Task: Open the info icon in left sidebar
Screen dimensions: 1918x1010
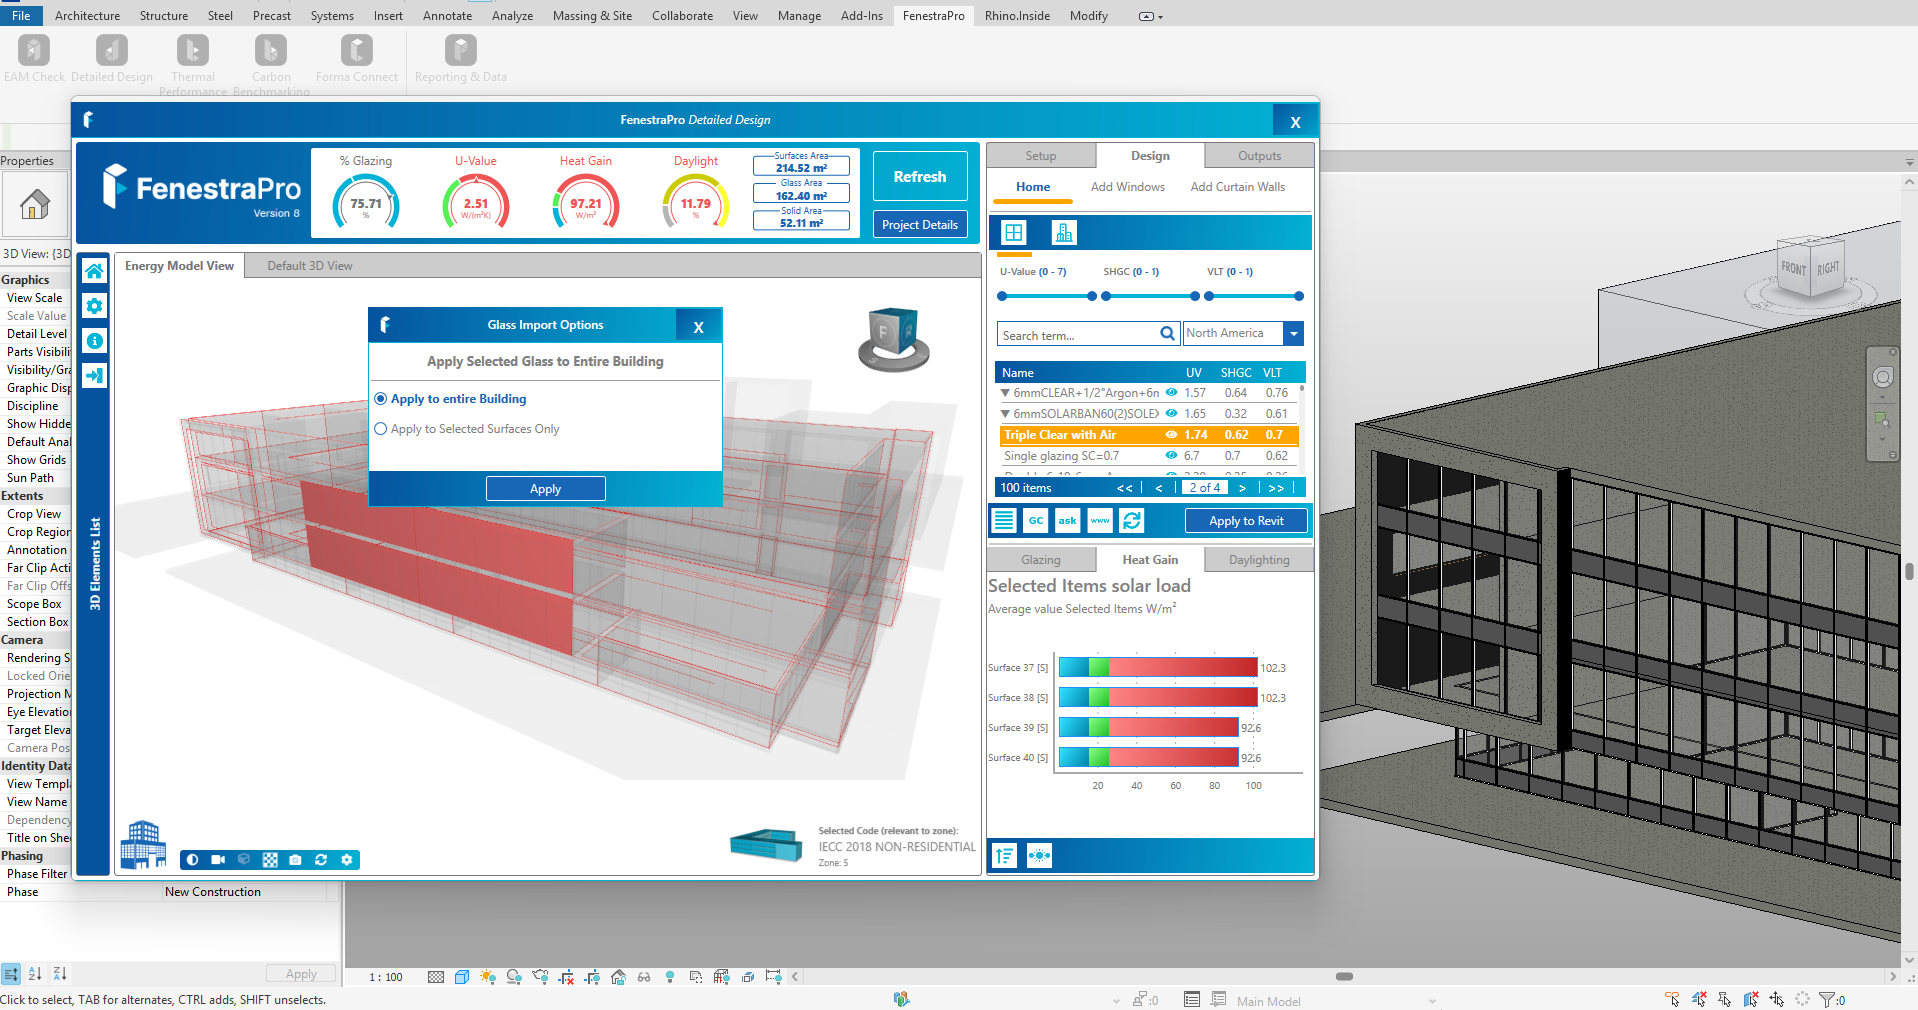Action: pos(94,341)
